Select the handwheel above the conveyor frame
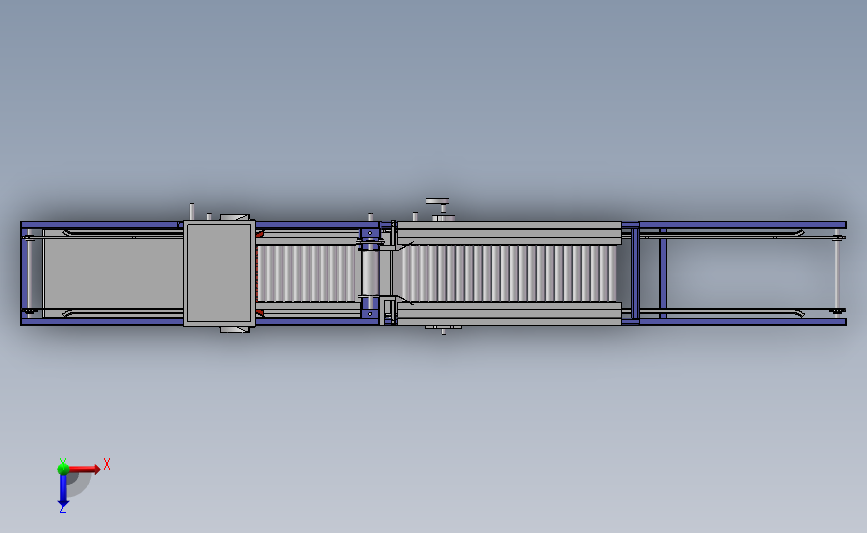Viewport: 867px width, 533px height. 437,201
